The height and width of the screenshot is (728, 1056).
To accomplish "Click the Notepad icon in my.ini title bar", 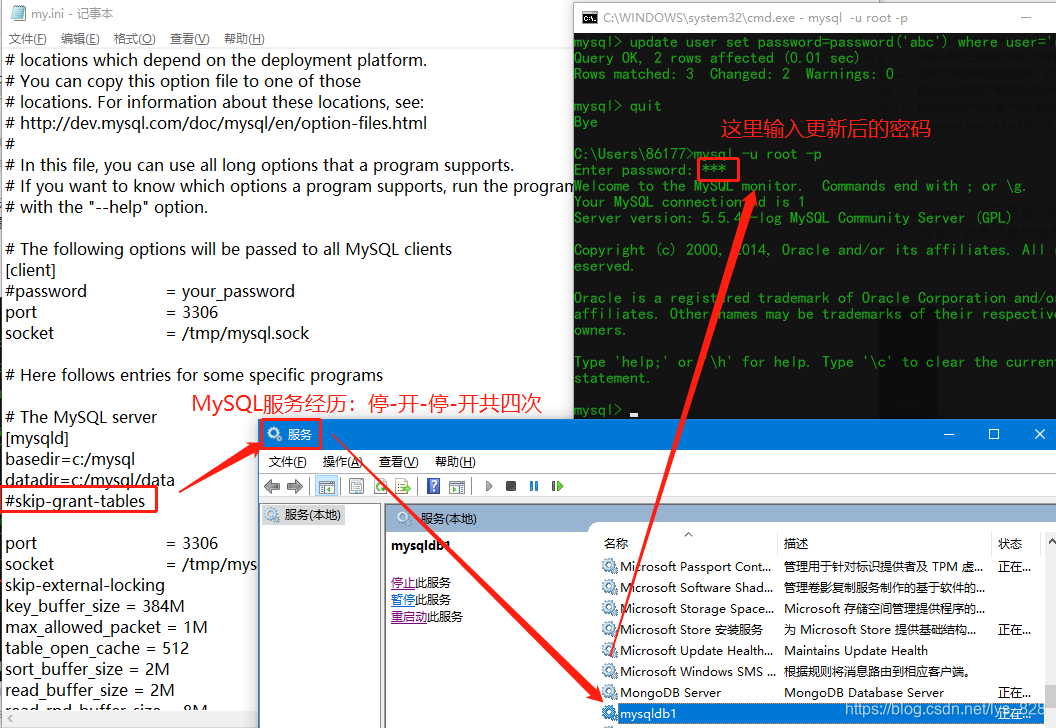I will click(18, 13).
